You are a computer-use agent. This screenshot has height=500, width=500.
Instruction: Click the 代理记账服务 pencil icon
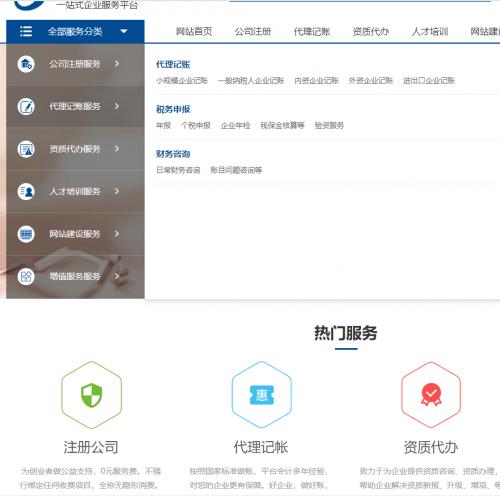coord(26,106)
